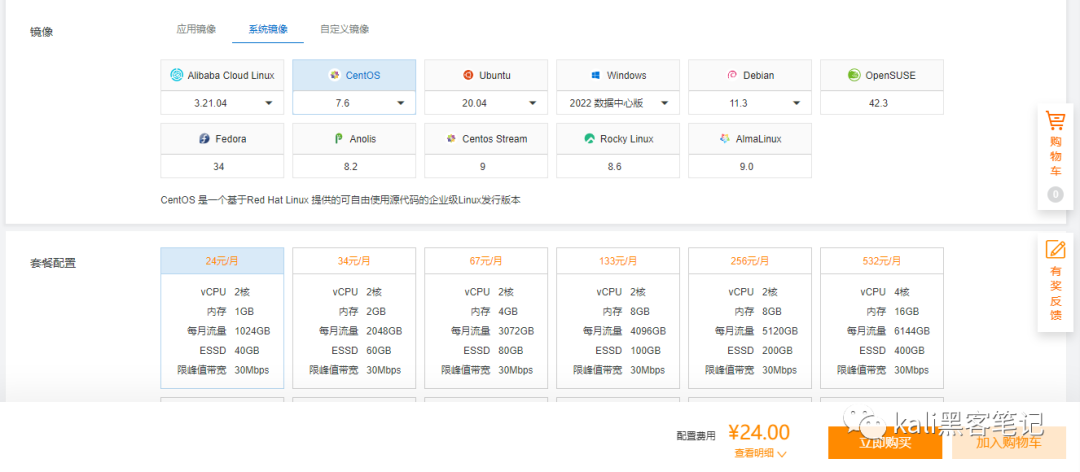This screenshot has height=472, width=1080.
Task: Select the OpenSUSE image option
Action: click(x=882, y=76)
